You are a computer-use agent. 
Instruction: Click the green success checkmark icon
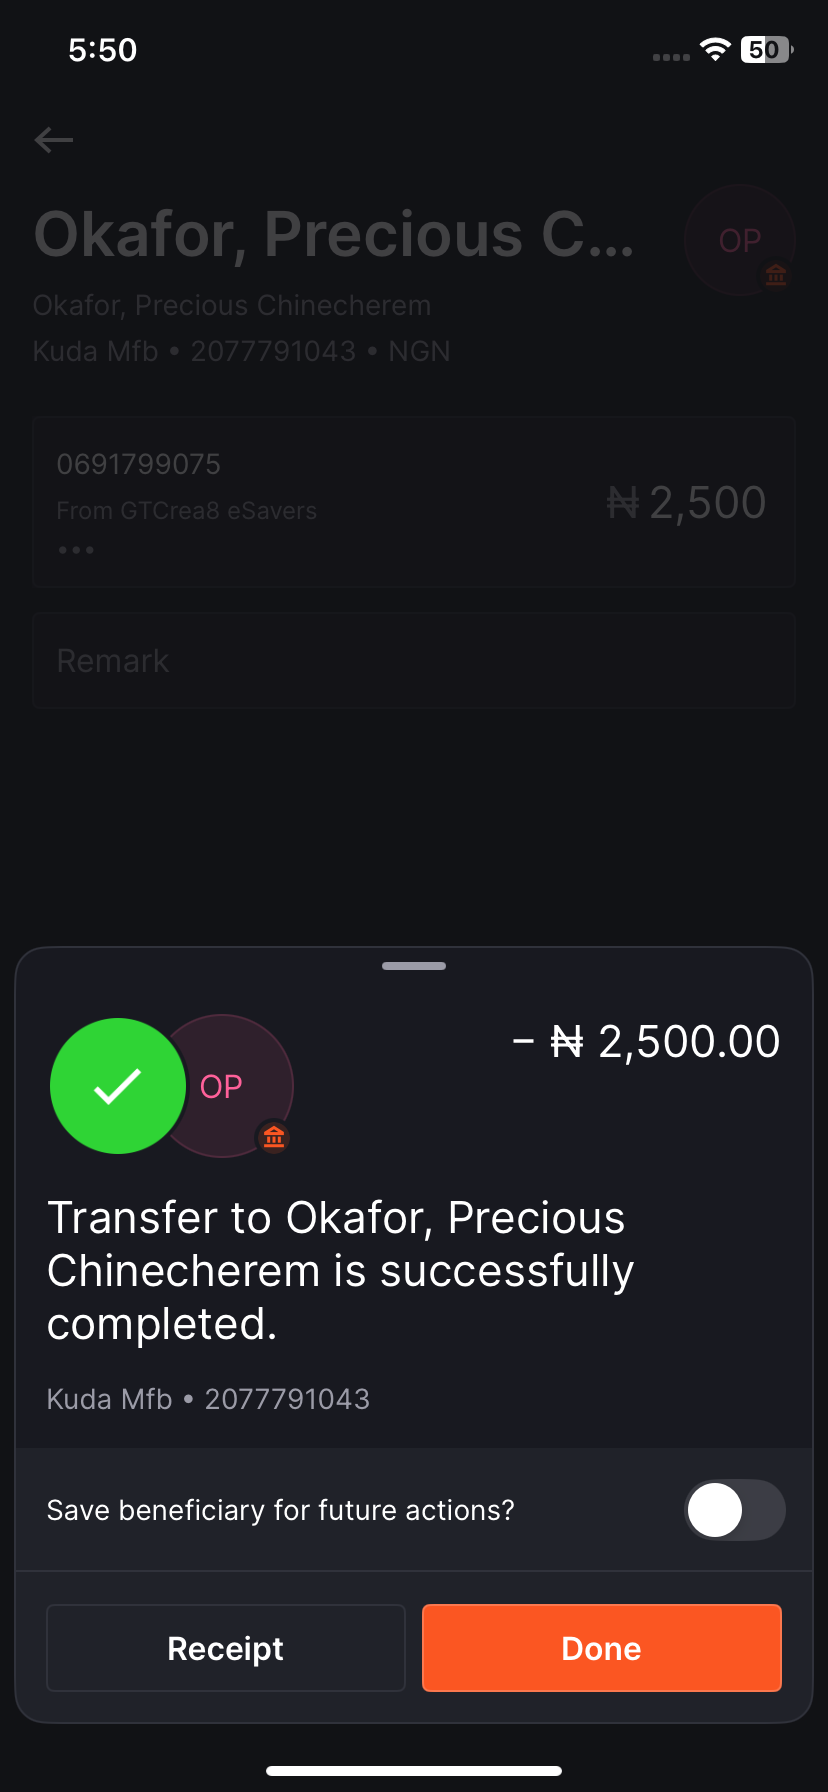pos(118,1086)
